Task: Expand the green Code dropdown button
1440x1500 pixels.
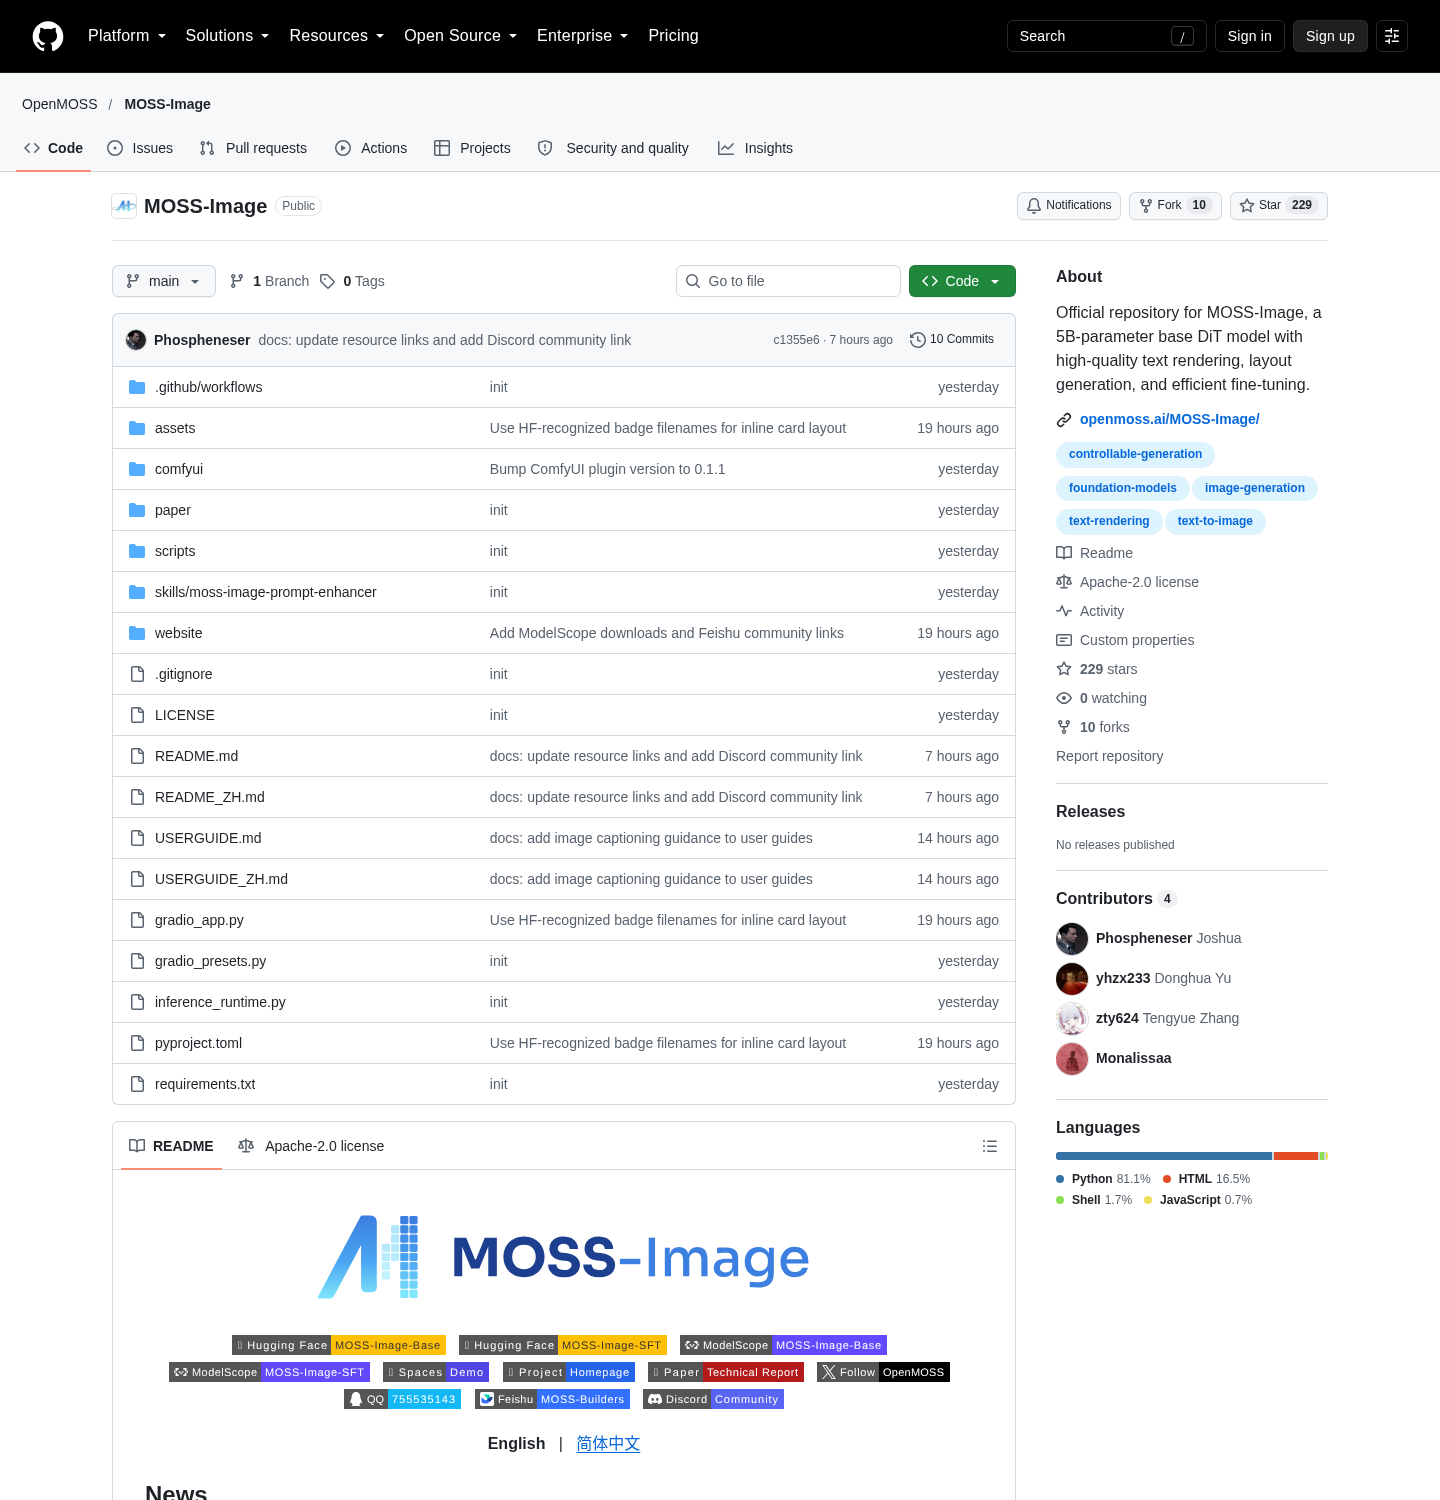Action: pos(962,281)
